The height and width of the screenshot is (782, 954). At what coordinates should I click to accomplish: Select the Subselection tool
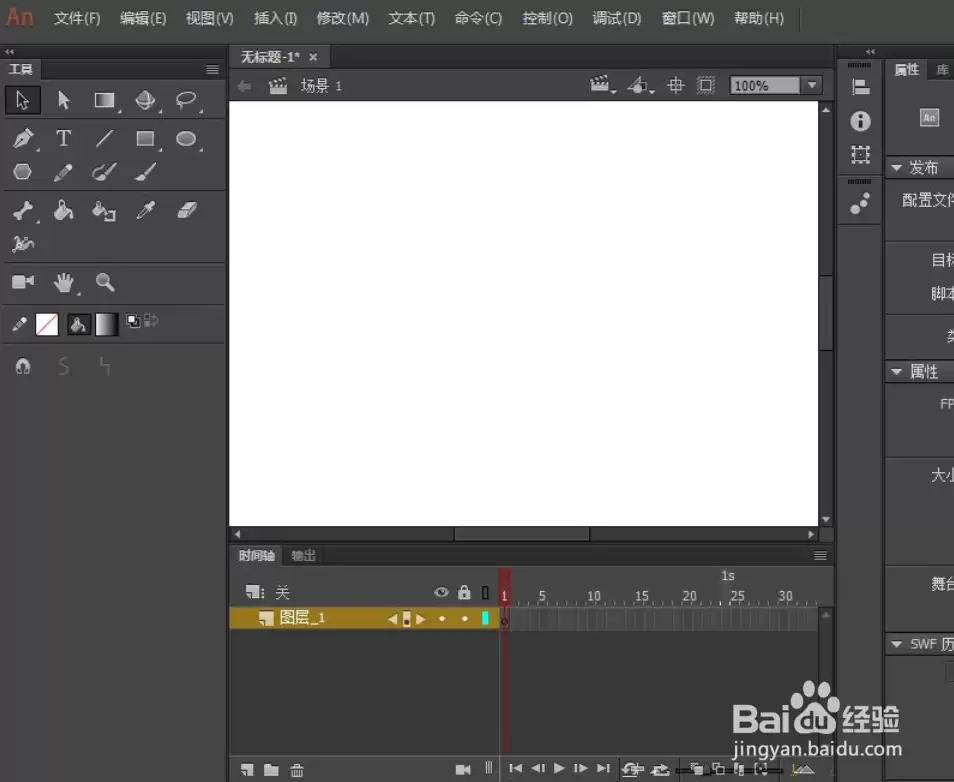pyautogui.click(x=63, y=100)
